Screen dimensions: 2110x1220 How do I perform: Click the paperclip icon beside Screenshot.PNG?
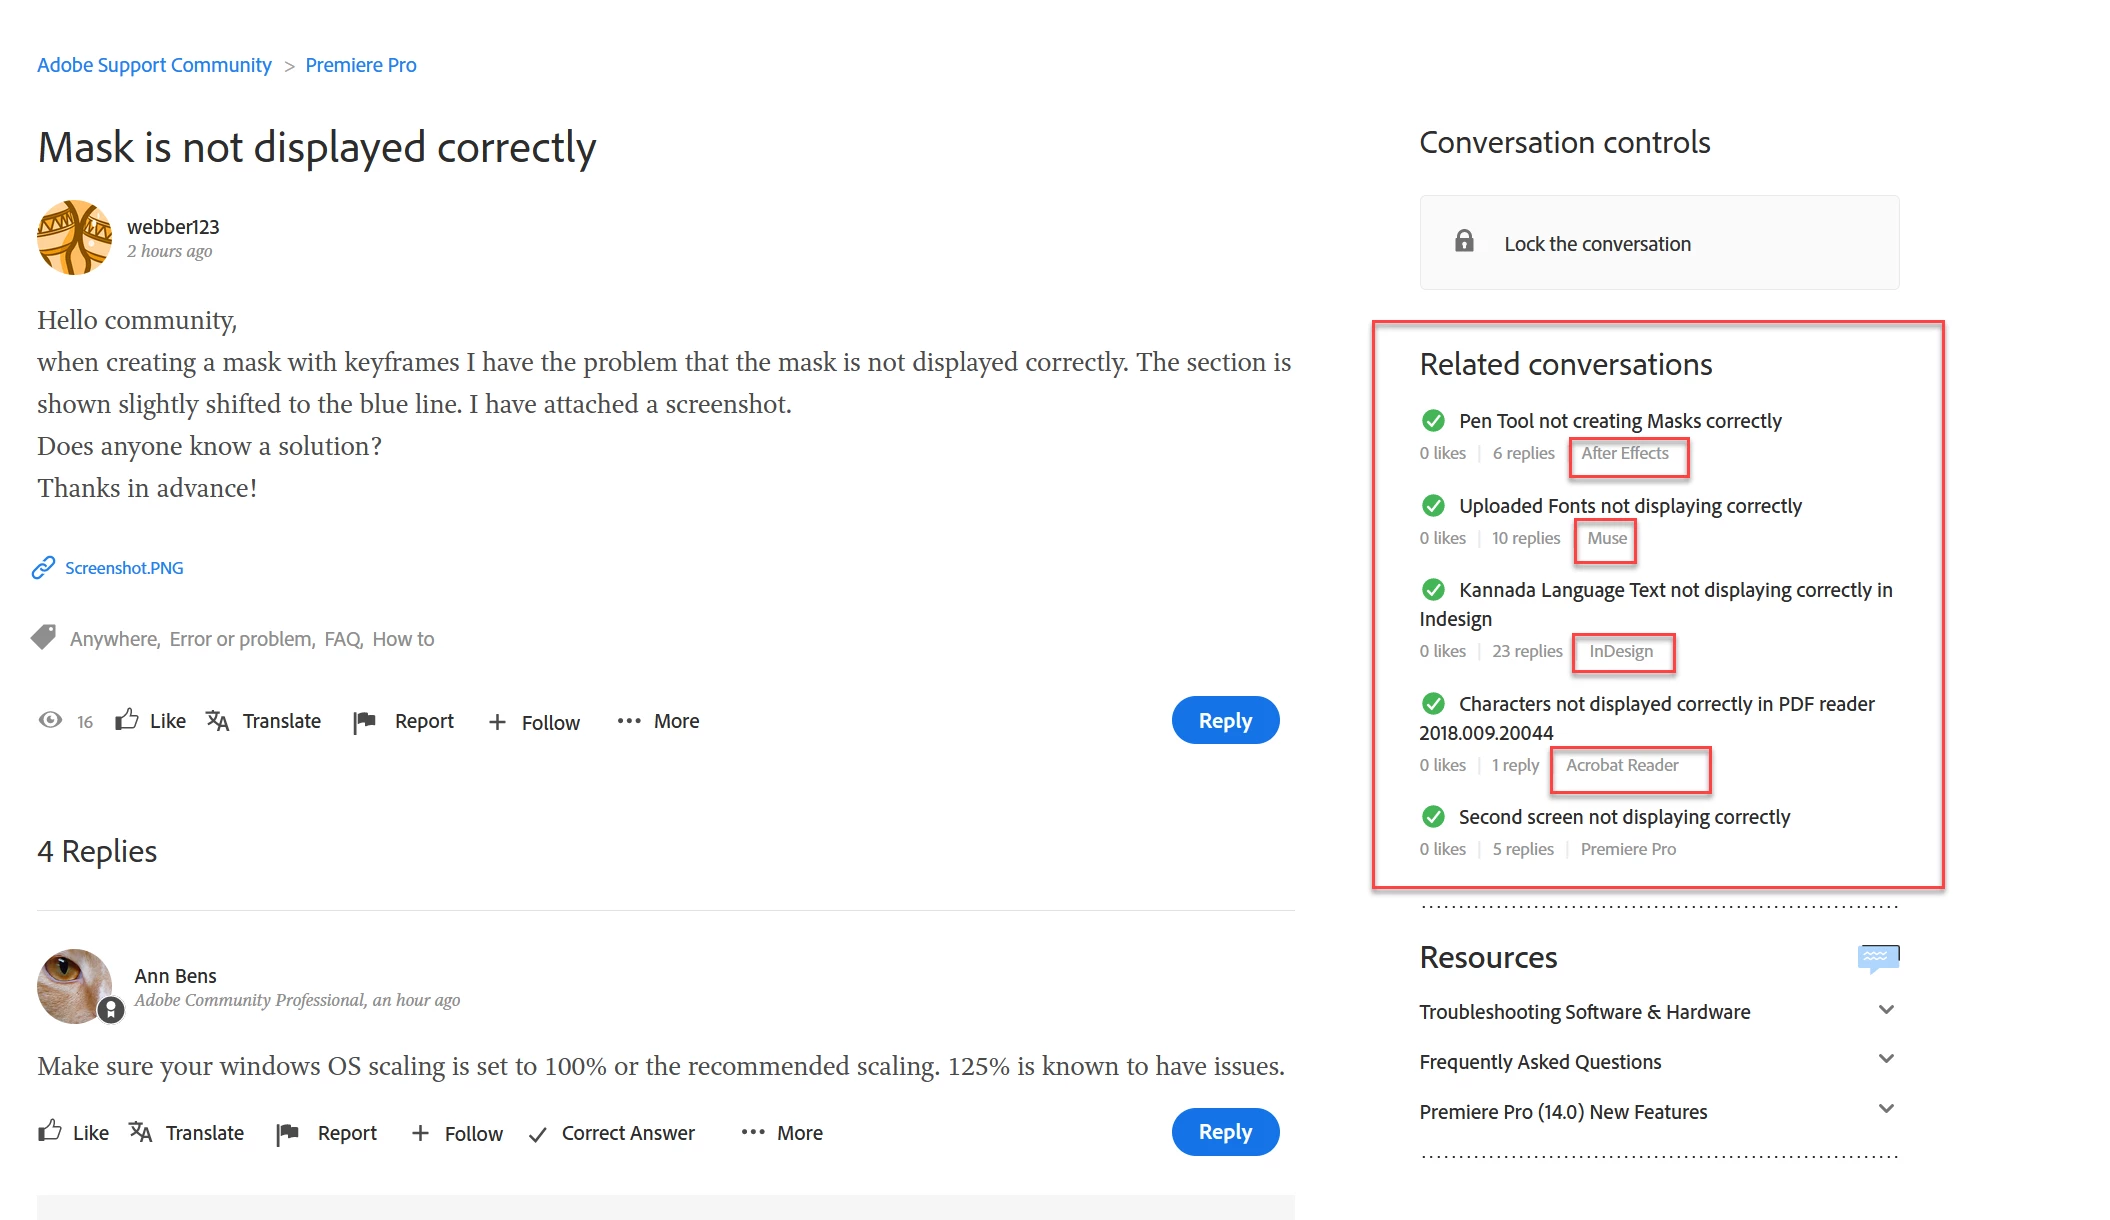click(43, 568)
